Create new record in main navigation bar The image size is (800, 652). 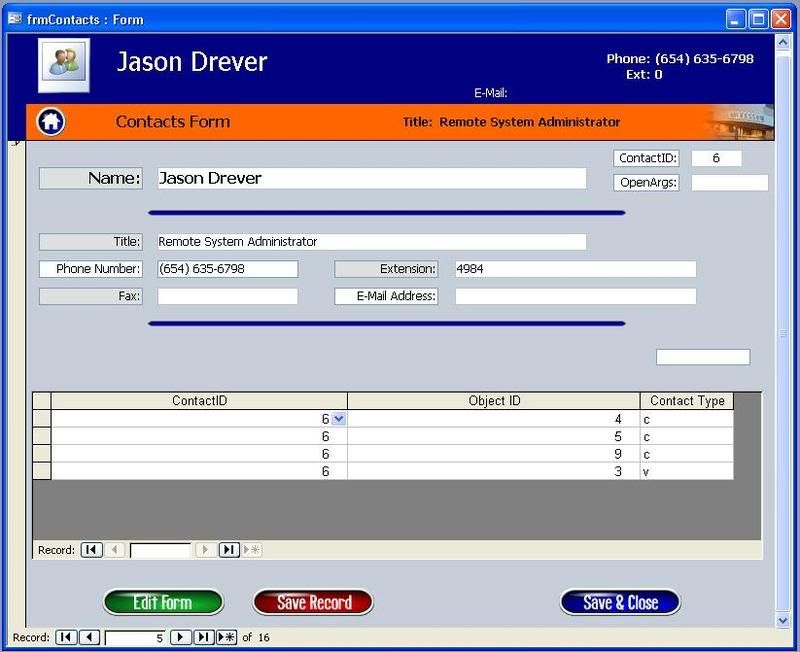tap(226, 637)
